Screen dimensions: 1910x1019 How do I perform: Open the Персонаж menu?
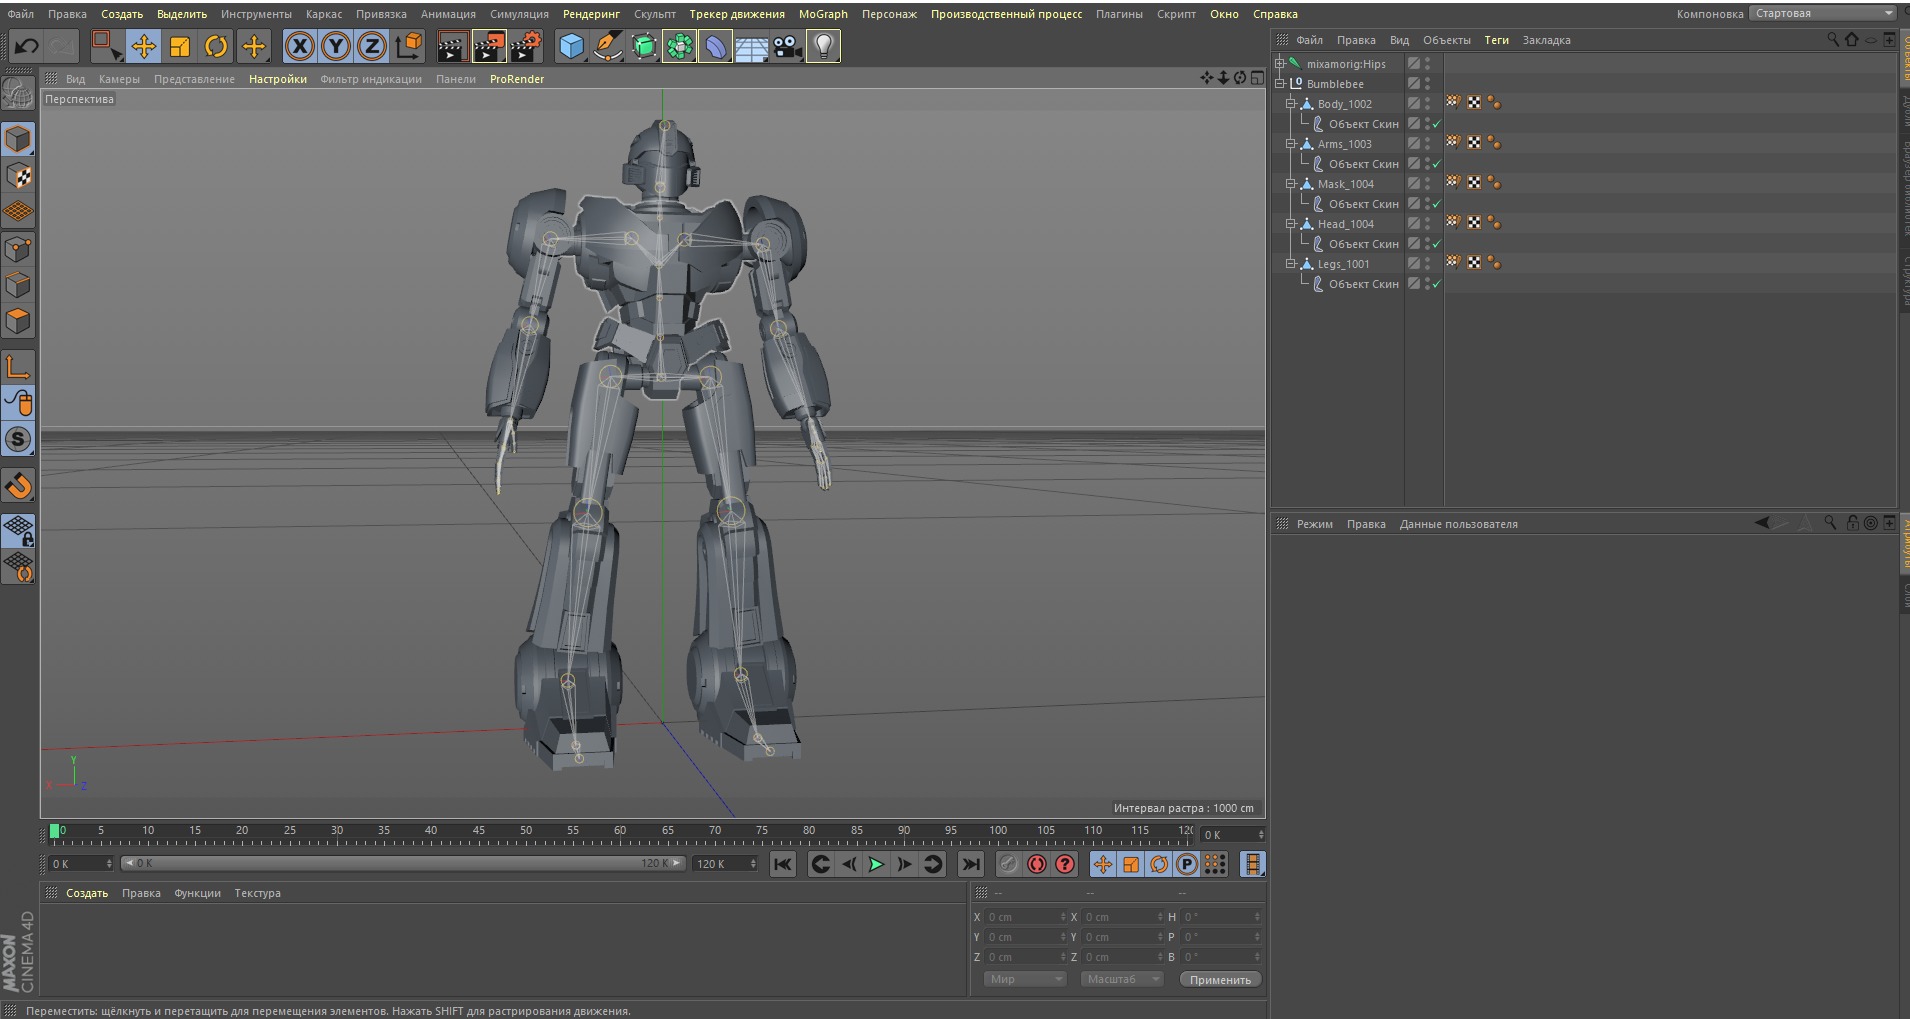coord(889,14)
